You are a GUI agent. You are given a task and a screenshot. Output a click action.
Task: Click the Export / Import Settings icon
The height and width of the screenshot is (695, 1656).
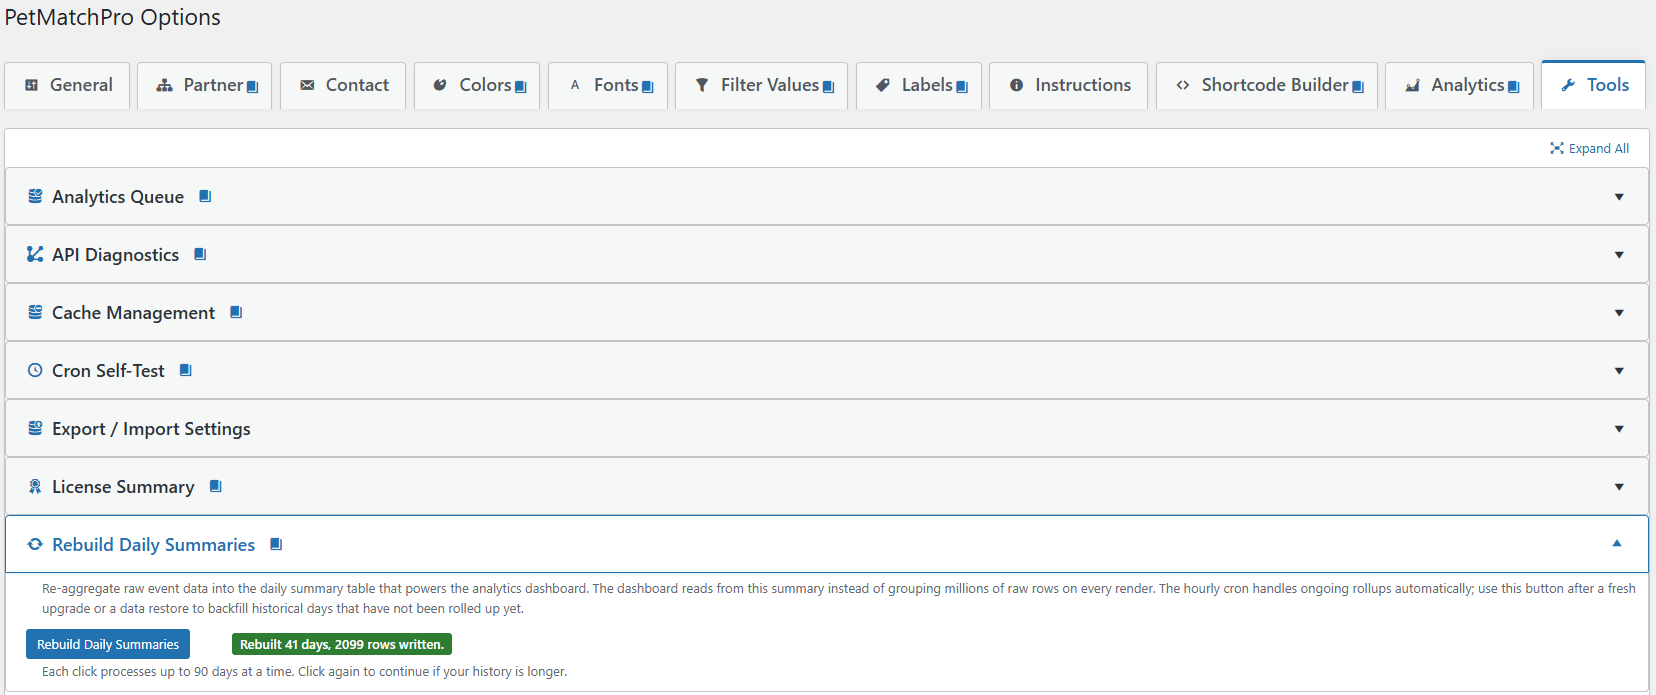point(35,428)
